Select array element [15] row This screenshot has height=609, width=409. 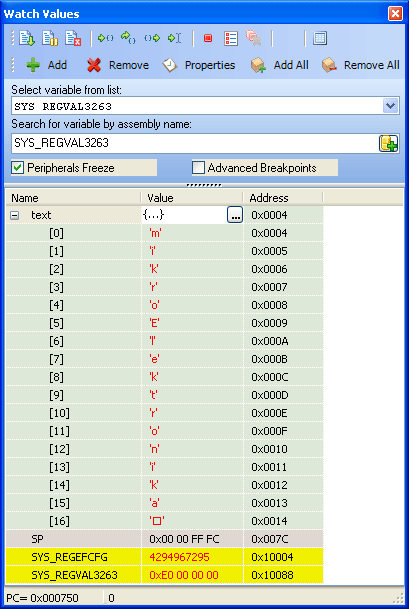point(164,503)
